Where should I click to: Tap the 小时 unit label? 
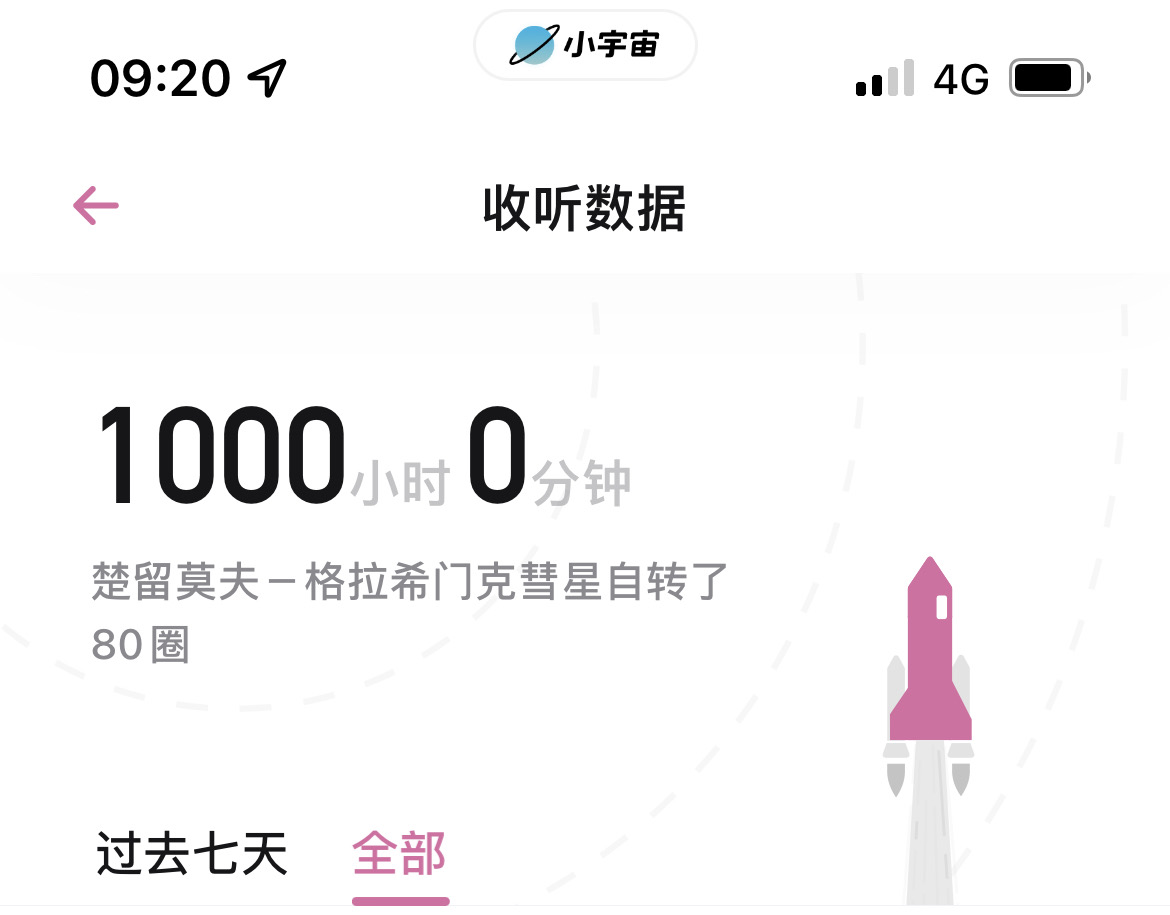tap(401, 483)
